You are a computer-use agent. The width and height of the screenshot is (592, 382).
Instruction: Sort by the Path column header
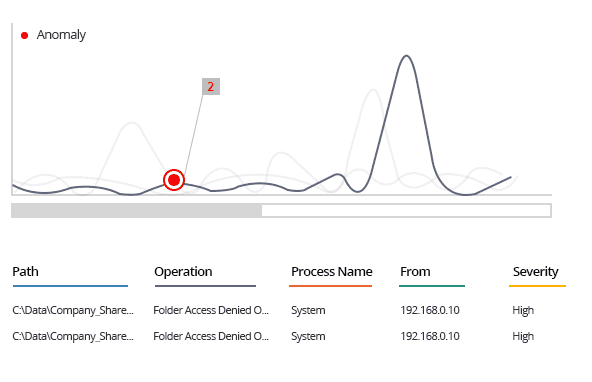click(25, 271)
